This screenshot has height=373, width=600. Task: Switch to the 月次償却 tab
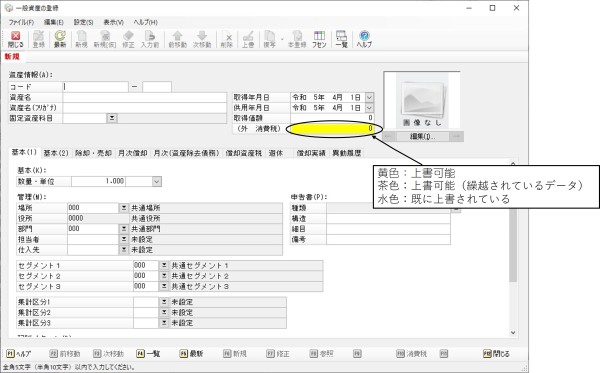(x=132, y=153)
